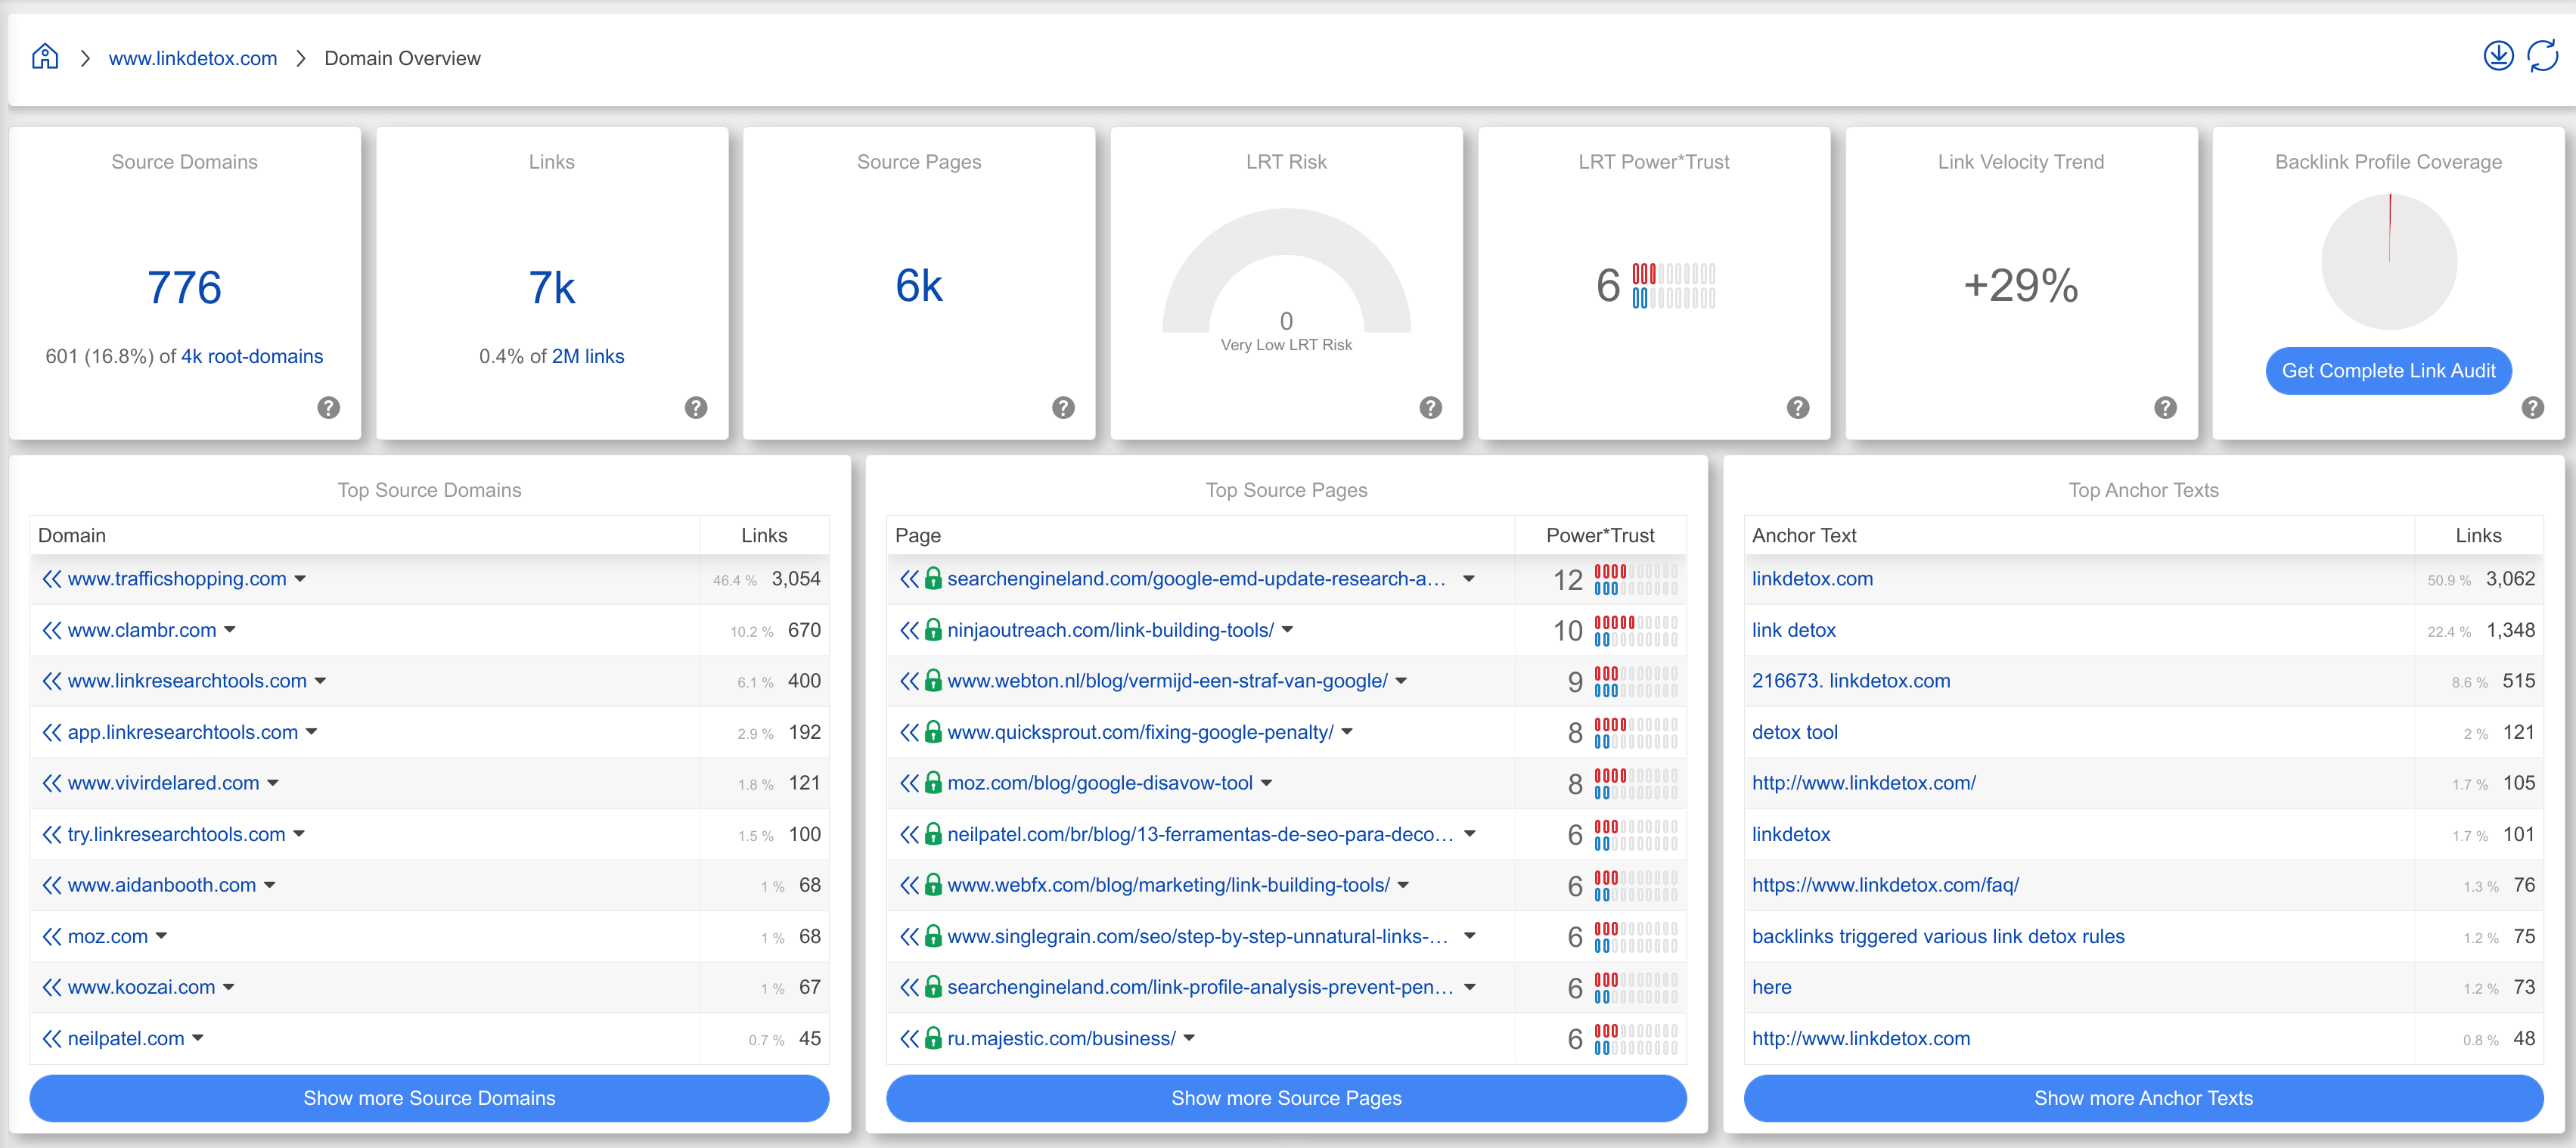The width and height of the screenshot is (2576, 1148).
Task: Open dropdown arrow beside www.quicksprout.com/fixing-google-penalty/
Action: [1346, 732]
